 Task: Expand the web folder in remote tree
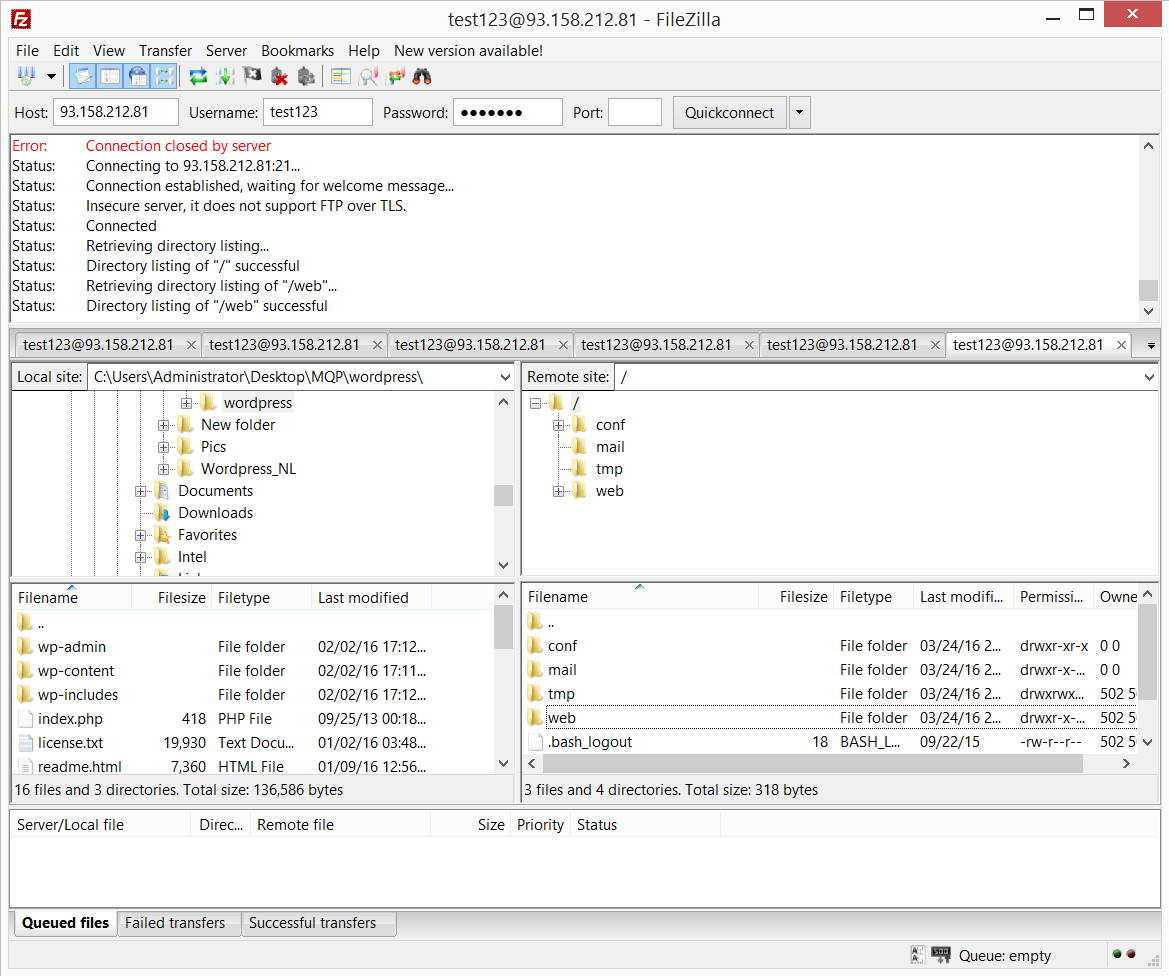click(x=558, y=491)
